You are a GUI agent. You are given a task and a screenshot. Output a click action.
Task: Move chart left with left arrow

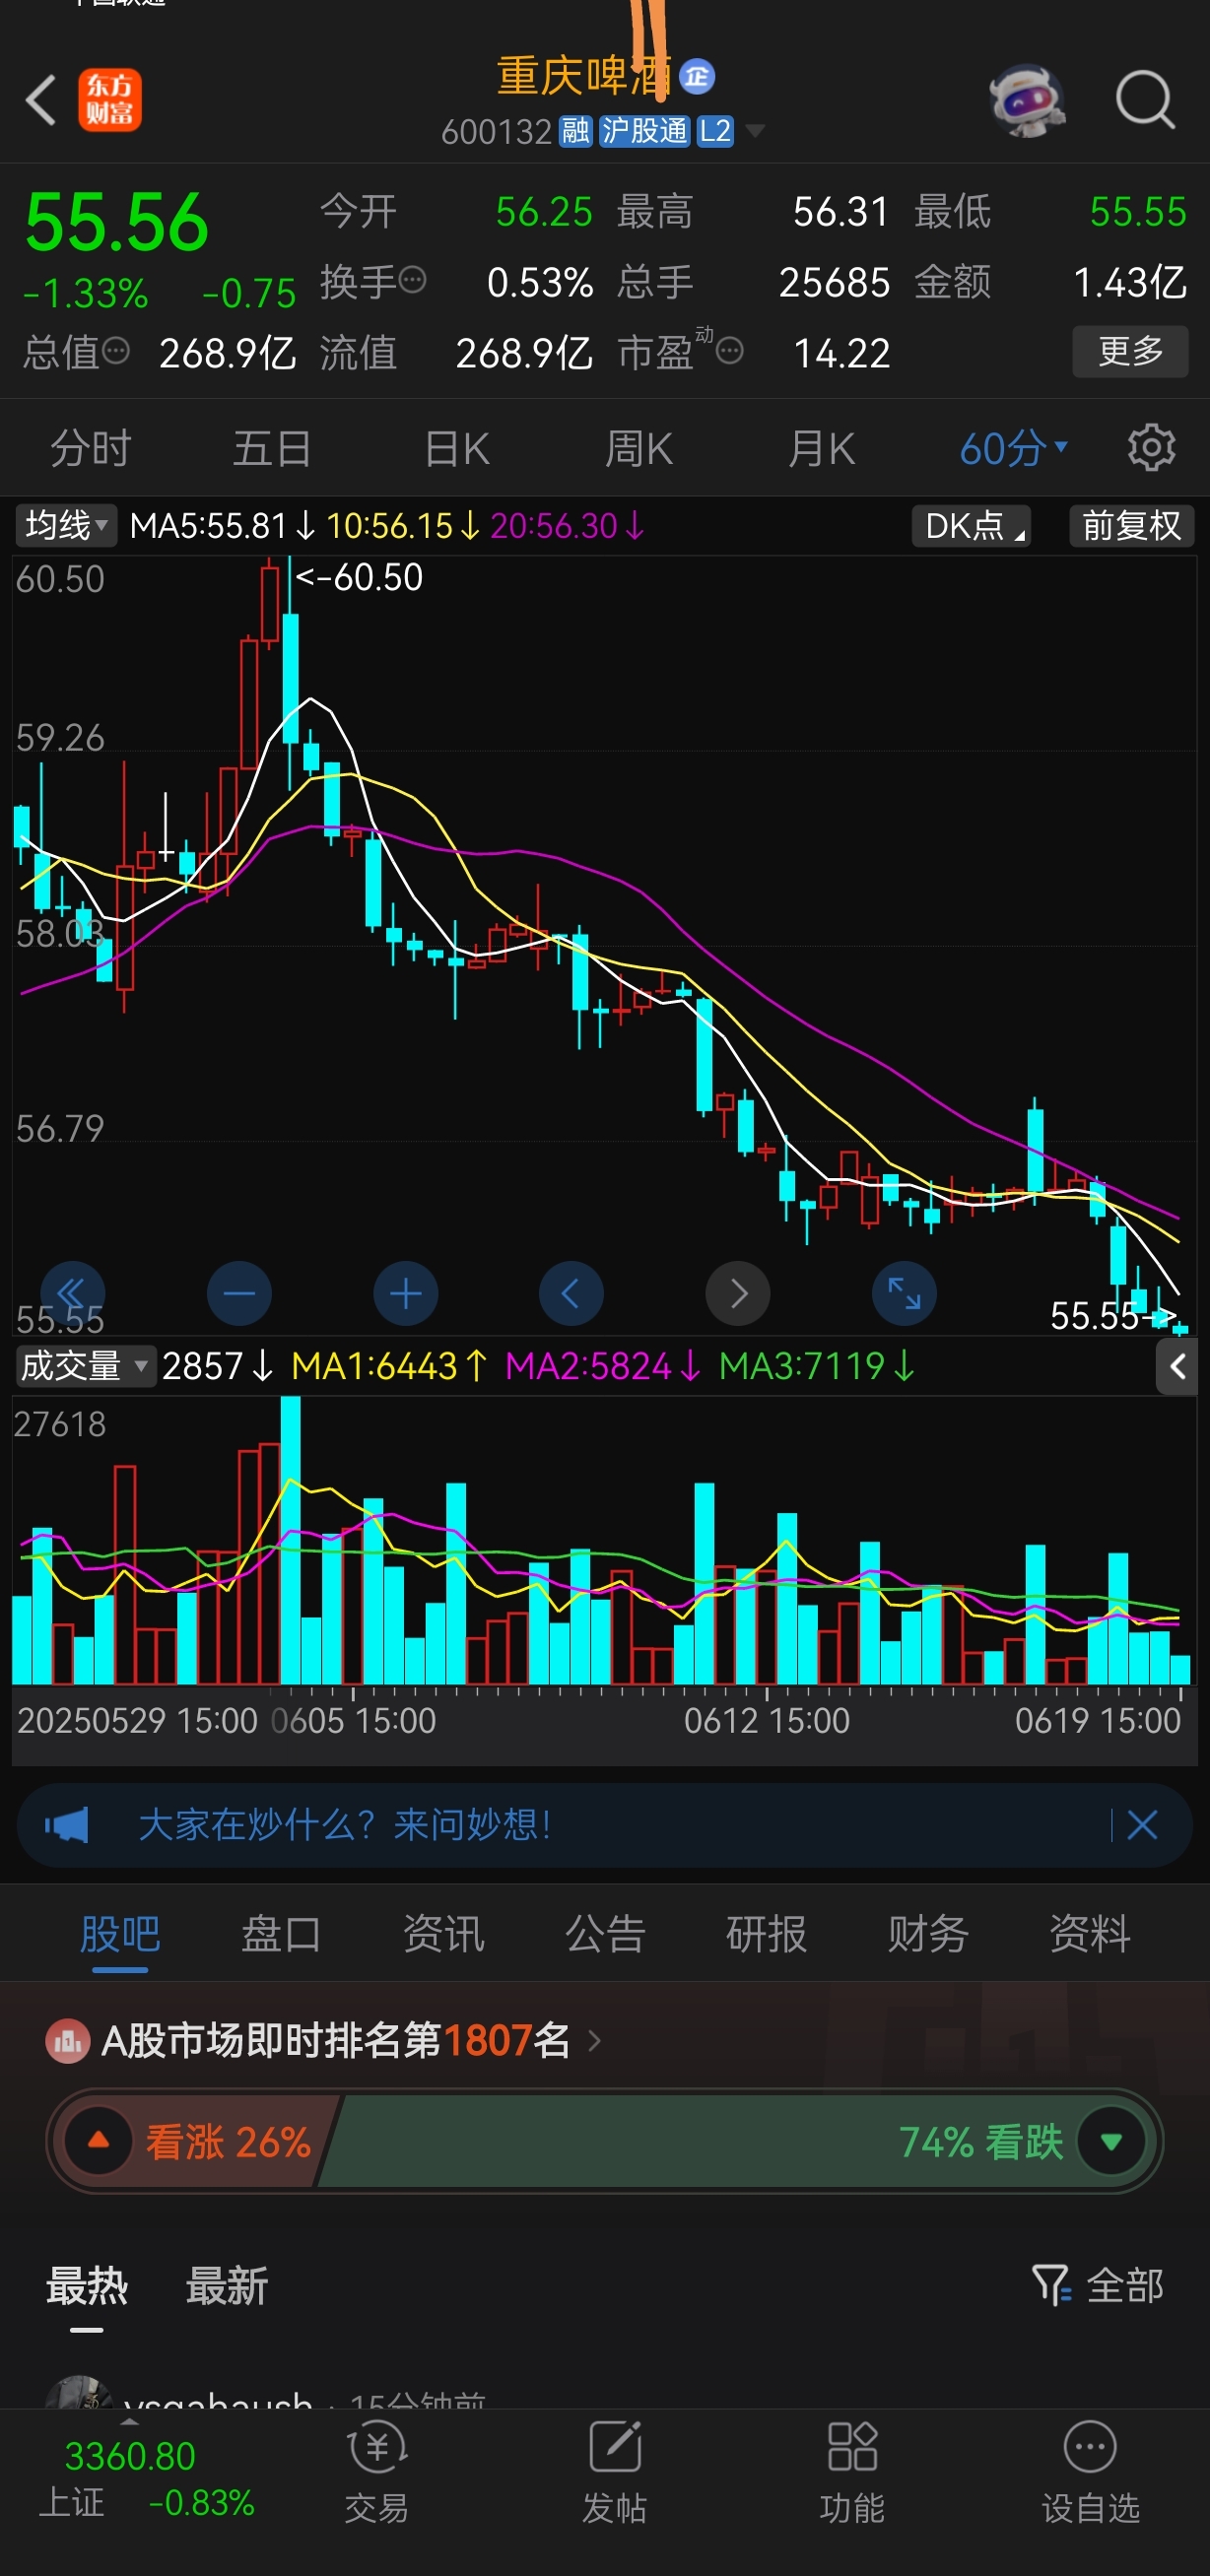(x=571, y=1293)
